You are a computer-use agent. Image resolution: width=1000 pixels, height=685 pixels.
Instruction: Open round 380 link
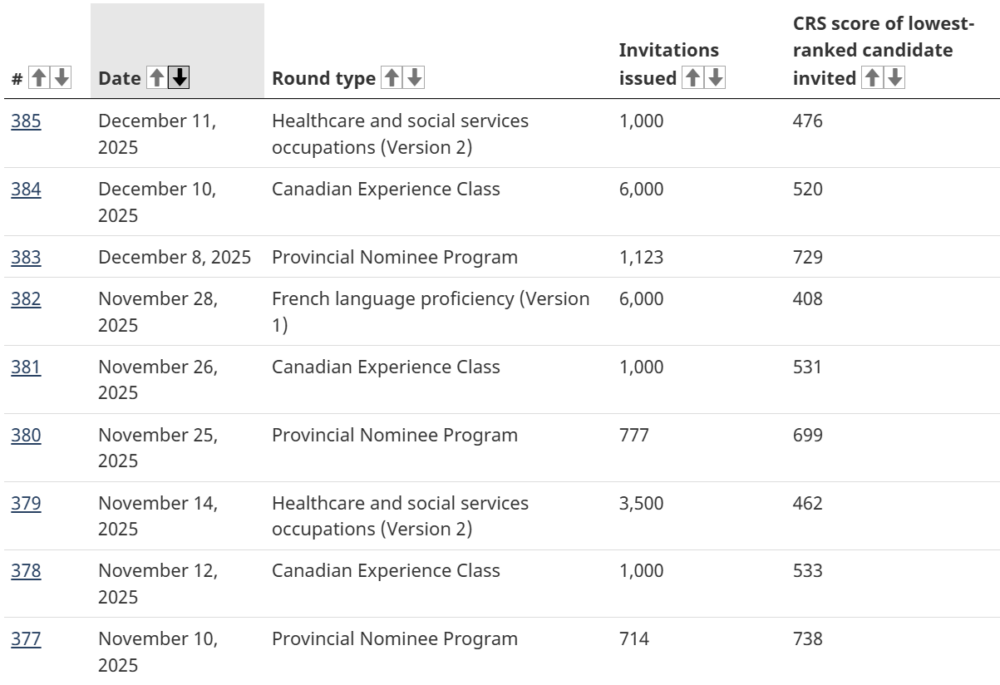click(26, 435)
